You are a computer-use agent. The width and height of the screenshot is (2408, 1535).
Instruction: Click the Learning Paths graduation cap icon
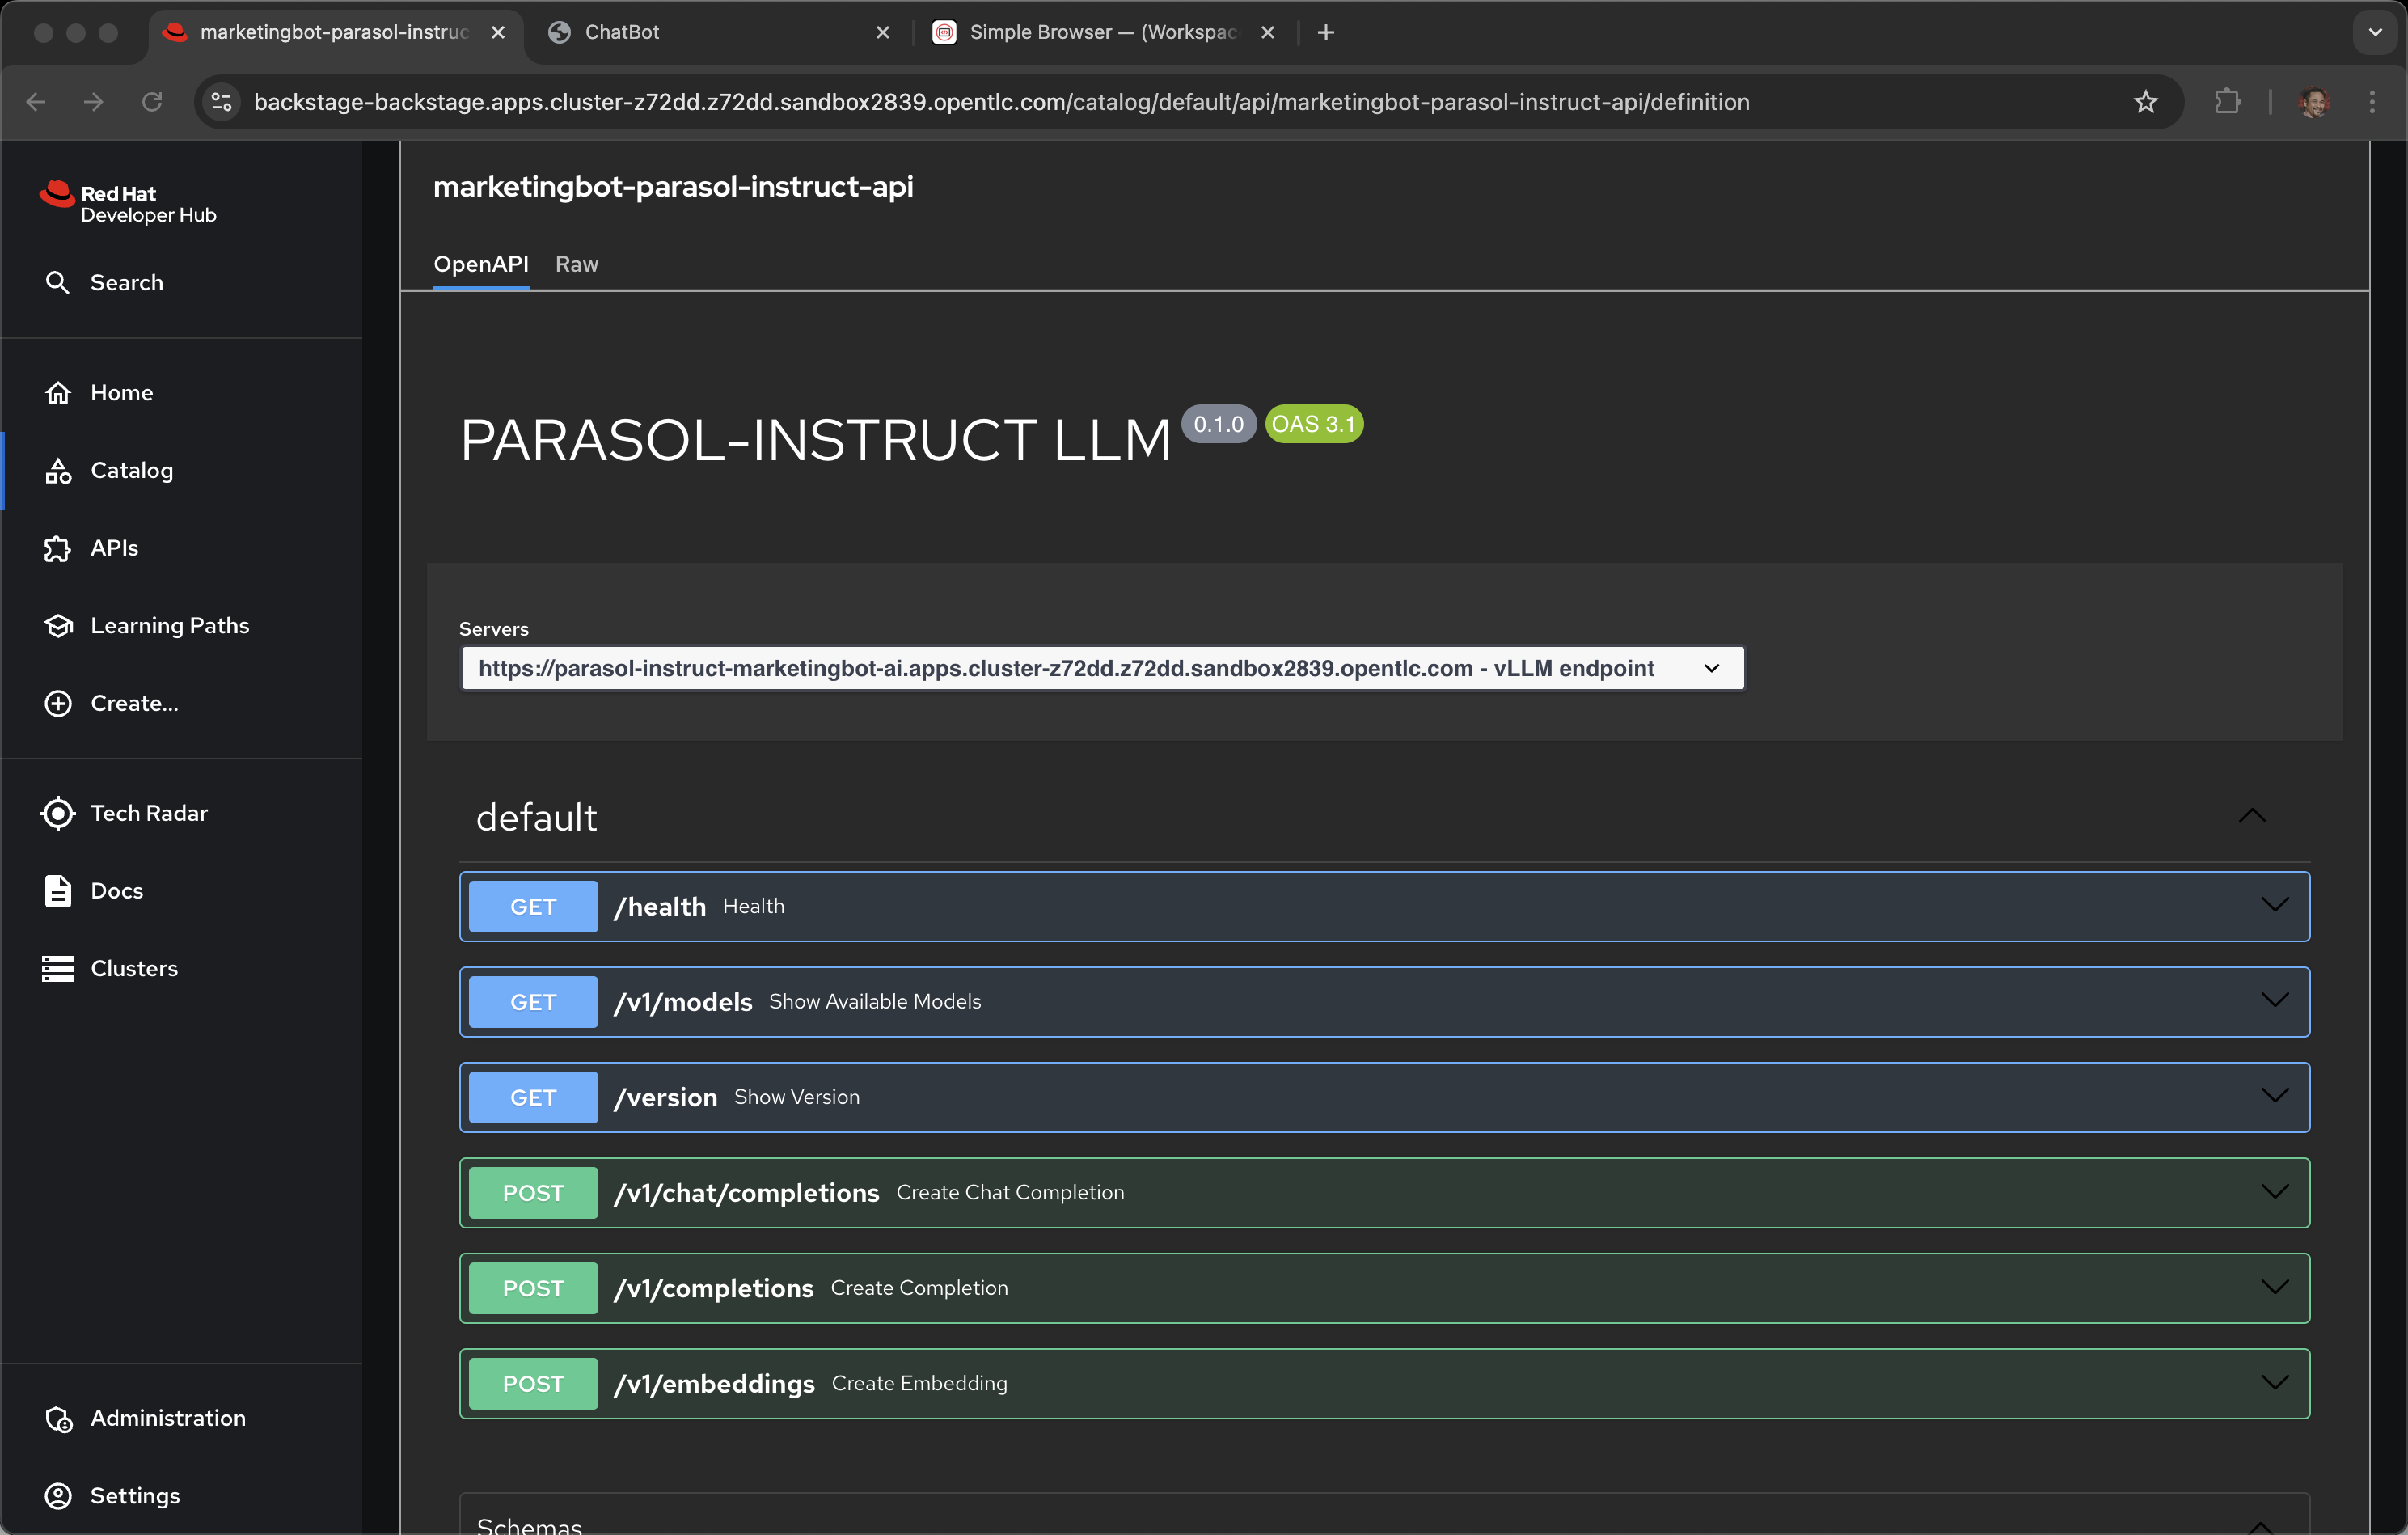[58, 626]
